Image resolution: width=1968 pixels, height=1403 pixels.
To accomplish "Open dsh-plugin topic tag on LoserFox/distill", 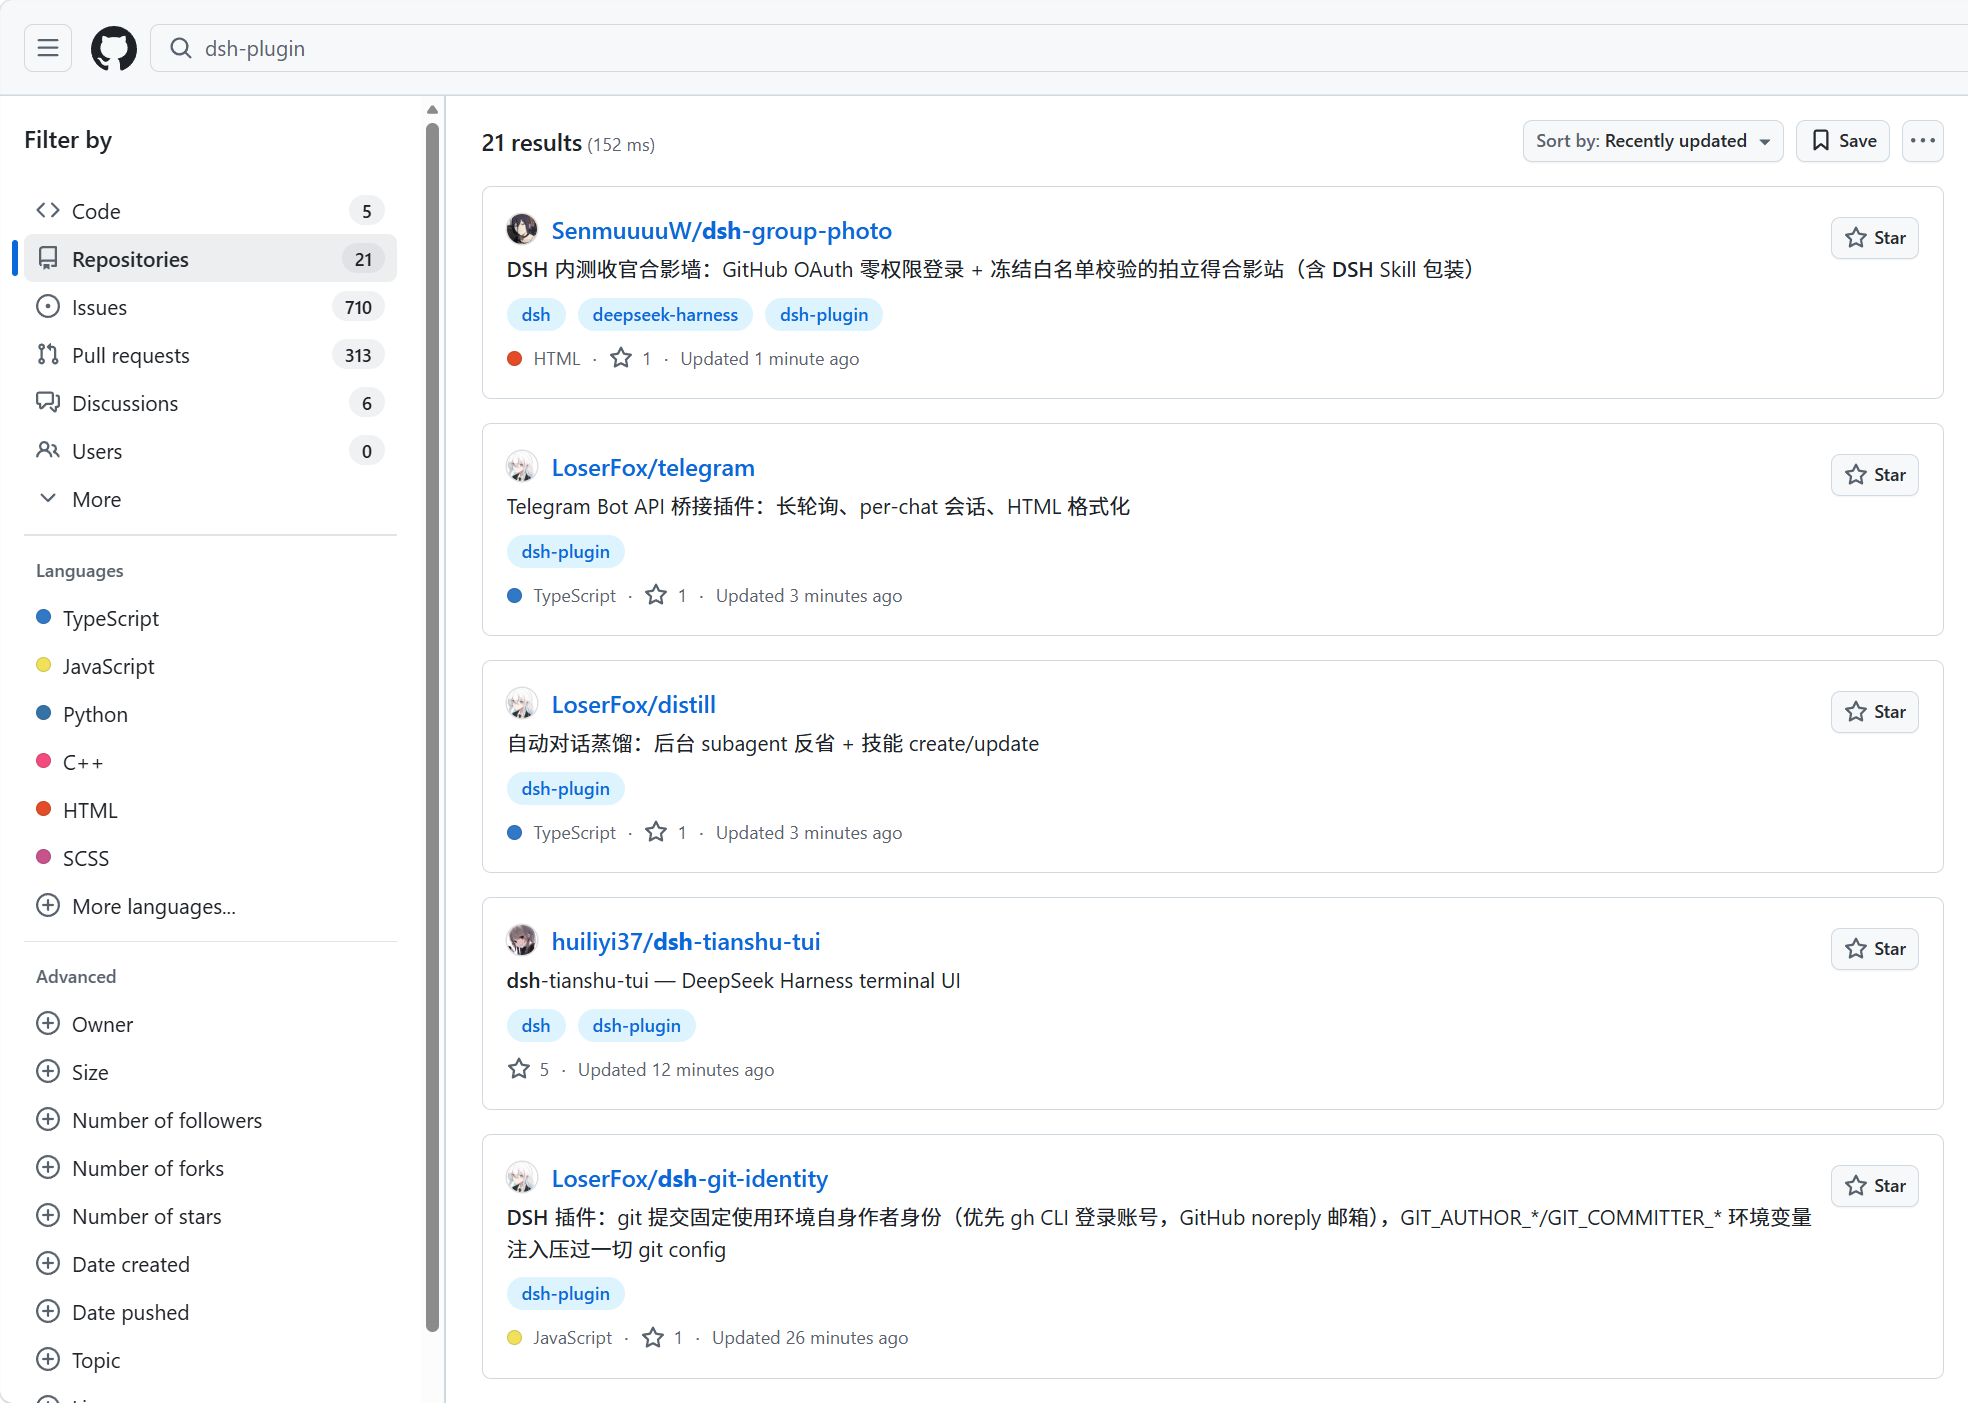I will (566, 789).
